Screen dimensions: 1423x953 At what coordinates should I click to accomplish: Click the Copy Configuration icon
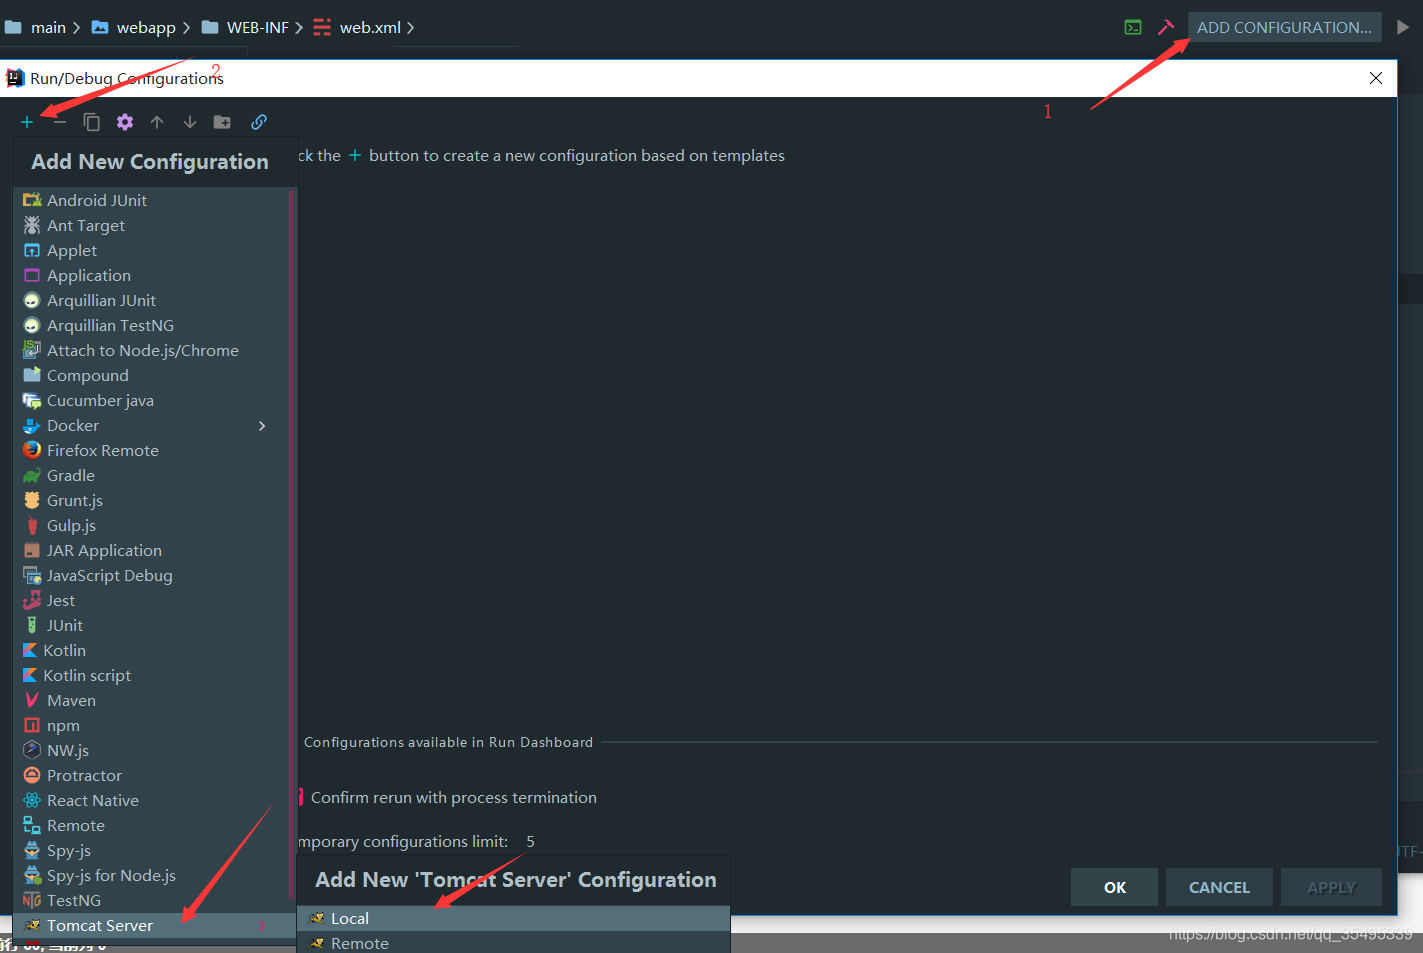point(92,122)
